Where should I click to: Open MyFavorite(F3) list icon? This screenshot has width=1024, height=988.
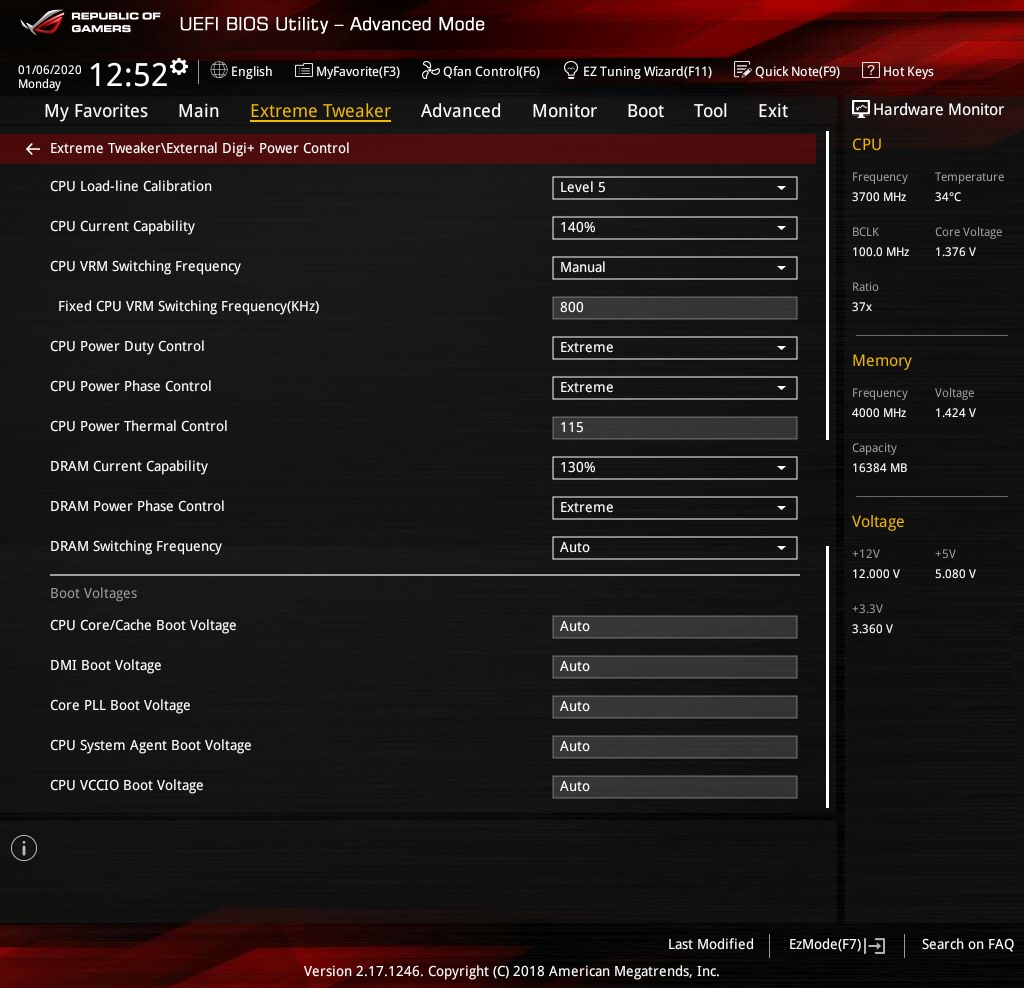click(x=304, y=71)
